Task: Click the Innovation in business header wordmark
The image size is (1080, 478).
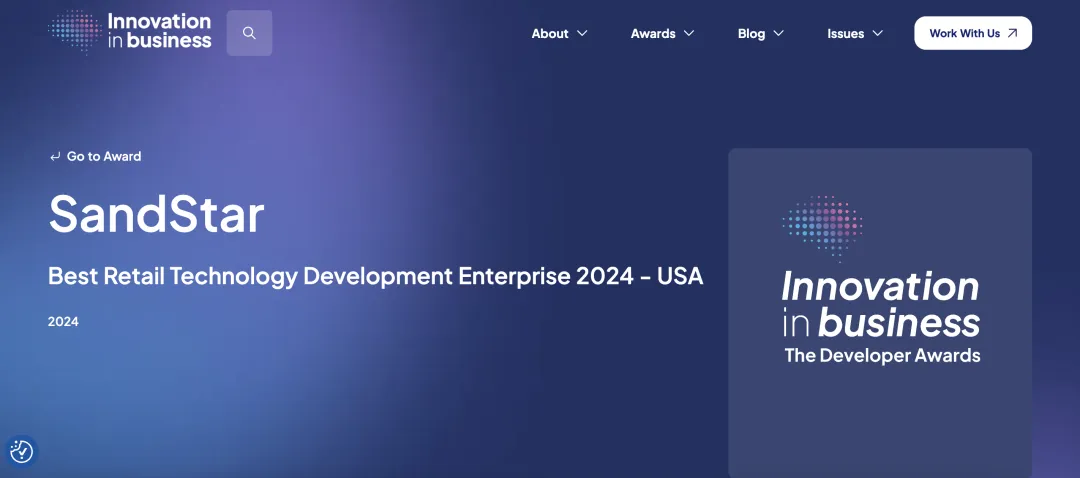Action: click(x=159, y=31)
